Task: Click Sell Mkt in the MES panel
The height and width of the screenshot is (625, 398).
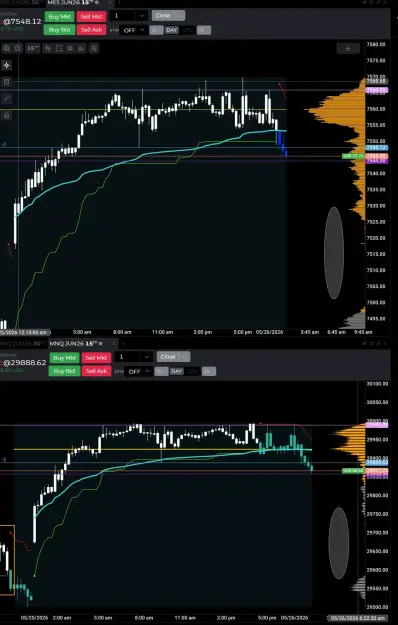Action: tap(91, 17)
